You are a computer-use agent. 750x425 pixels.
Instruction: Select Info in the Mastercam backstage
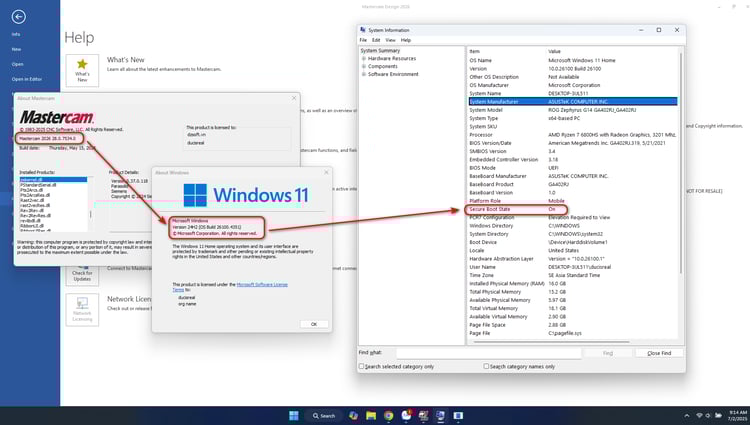[16, 34]
